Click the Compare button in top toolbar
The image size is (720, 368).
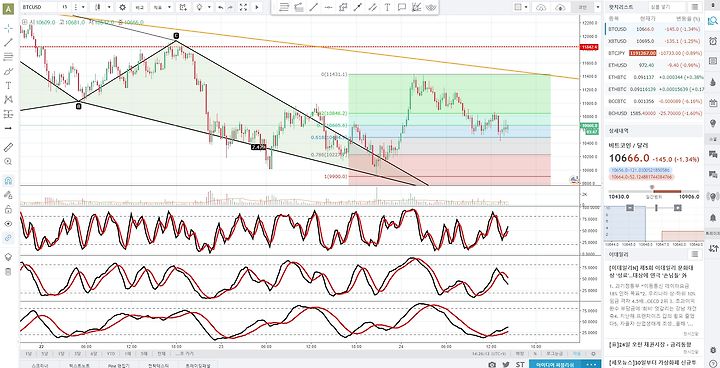[x=139, y=7]
